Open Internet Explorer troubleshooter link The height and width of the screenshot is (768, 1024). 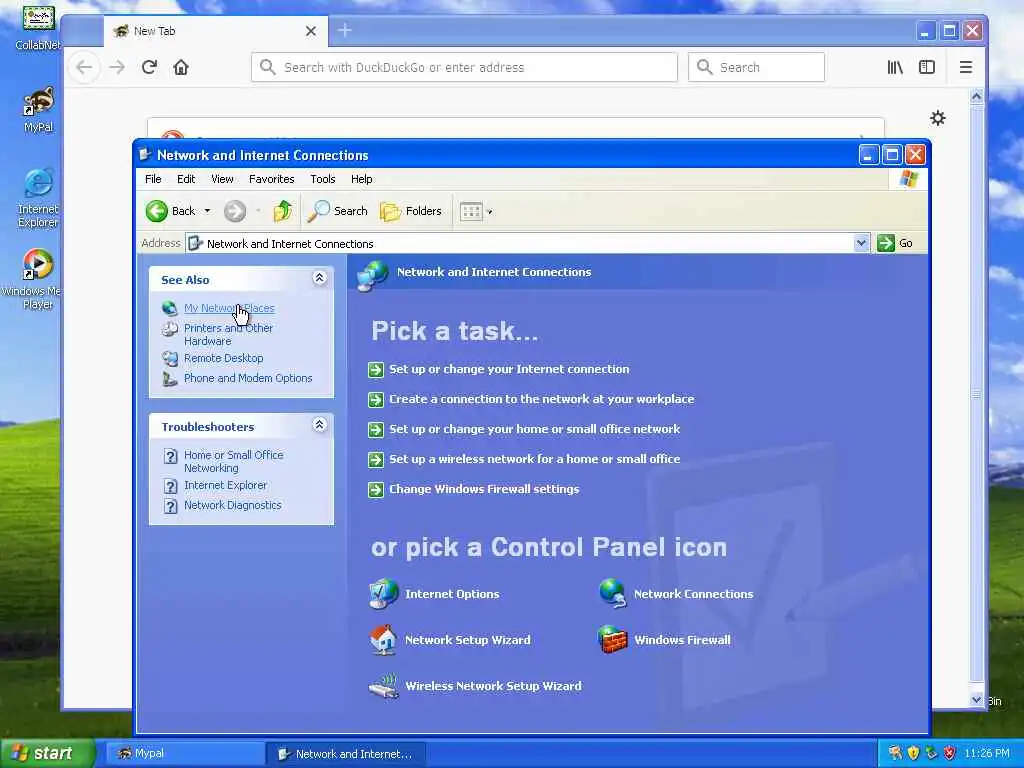pyautogui.click(x=225, y=485)
